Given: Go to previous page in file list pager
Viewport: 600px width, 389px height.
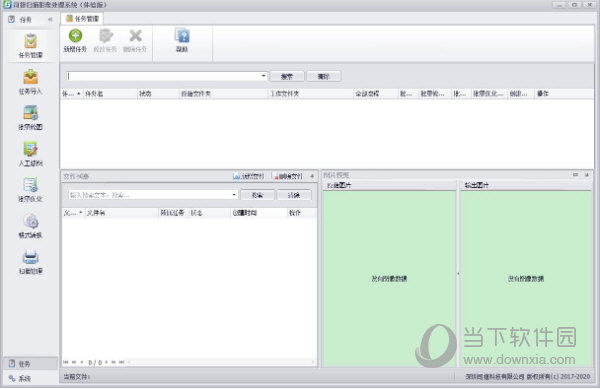Looking at the screenshot, I should [81, 362].
